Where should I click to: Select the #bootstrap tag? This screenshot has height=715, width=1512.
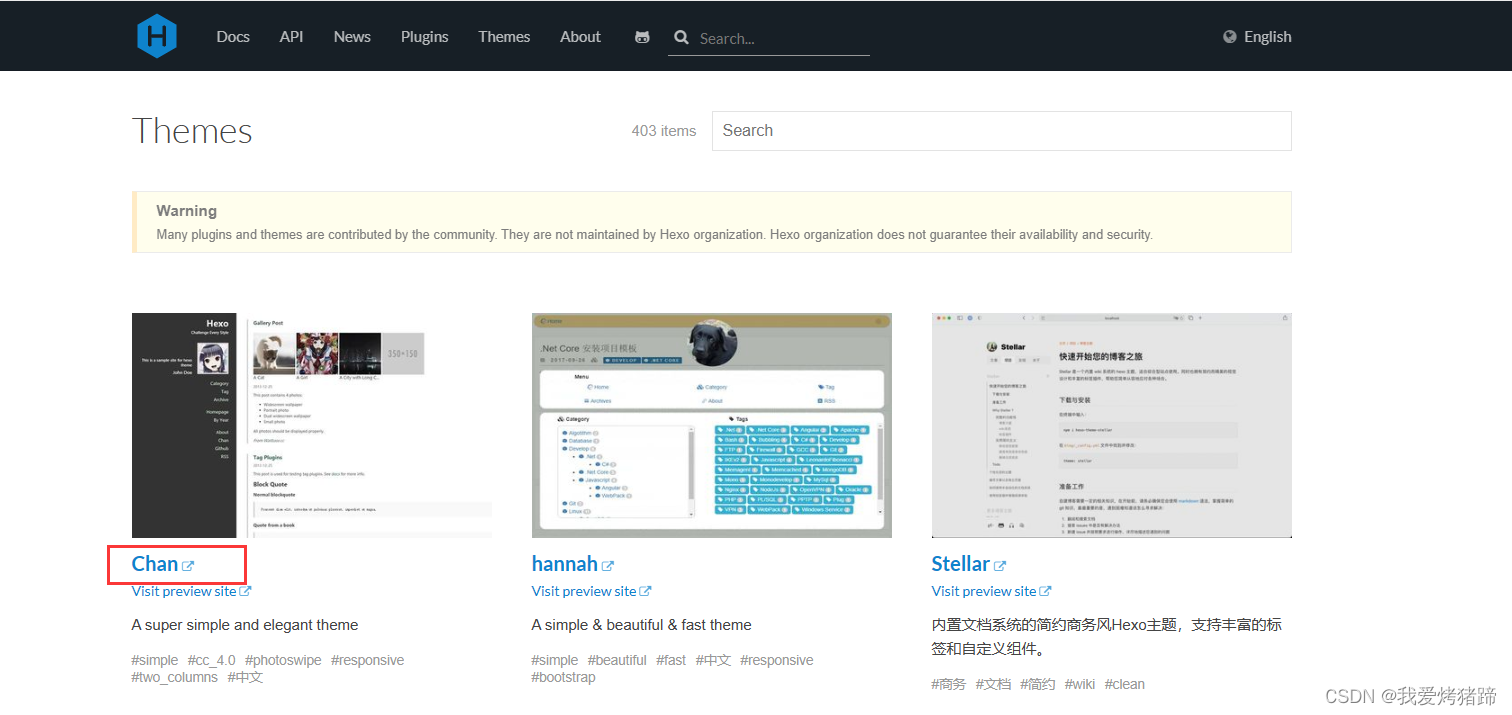[563, 677]
